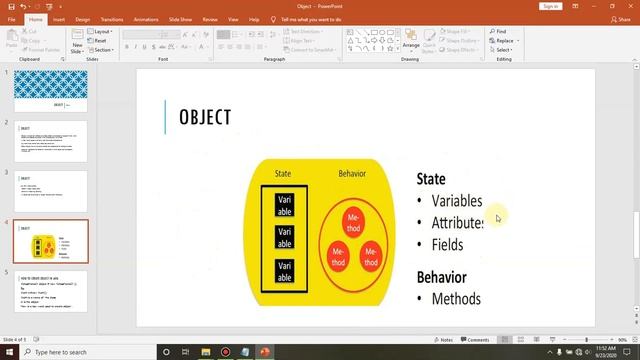Switch to the Design tab
The height and width of the screenshot is (360, 640).
82,20
